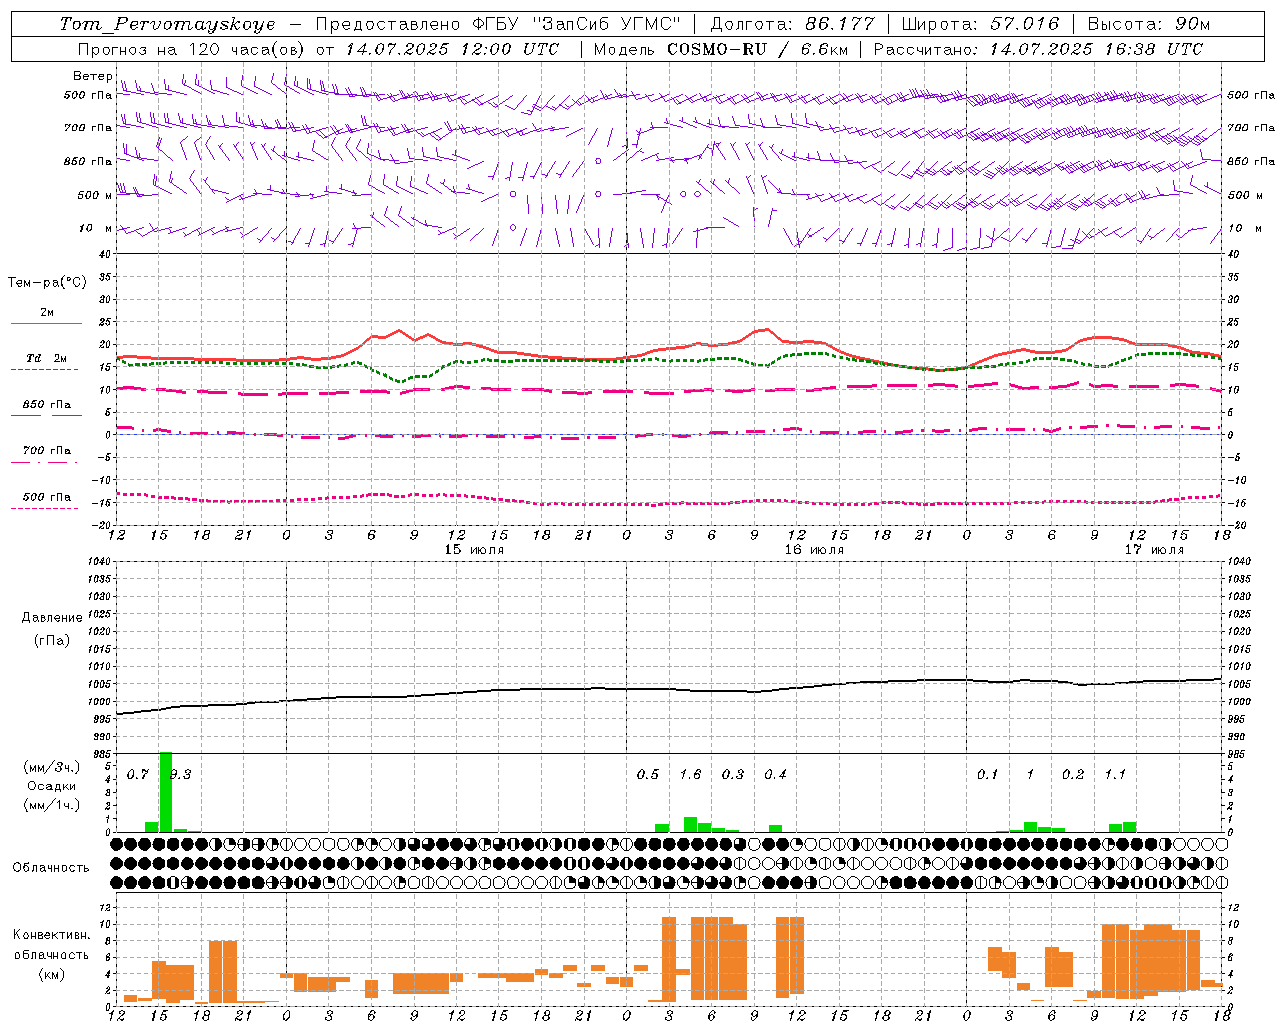
Task: Select the (мм/1ч.) units label
Action: pos(52,805)
